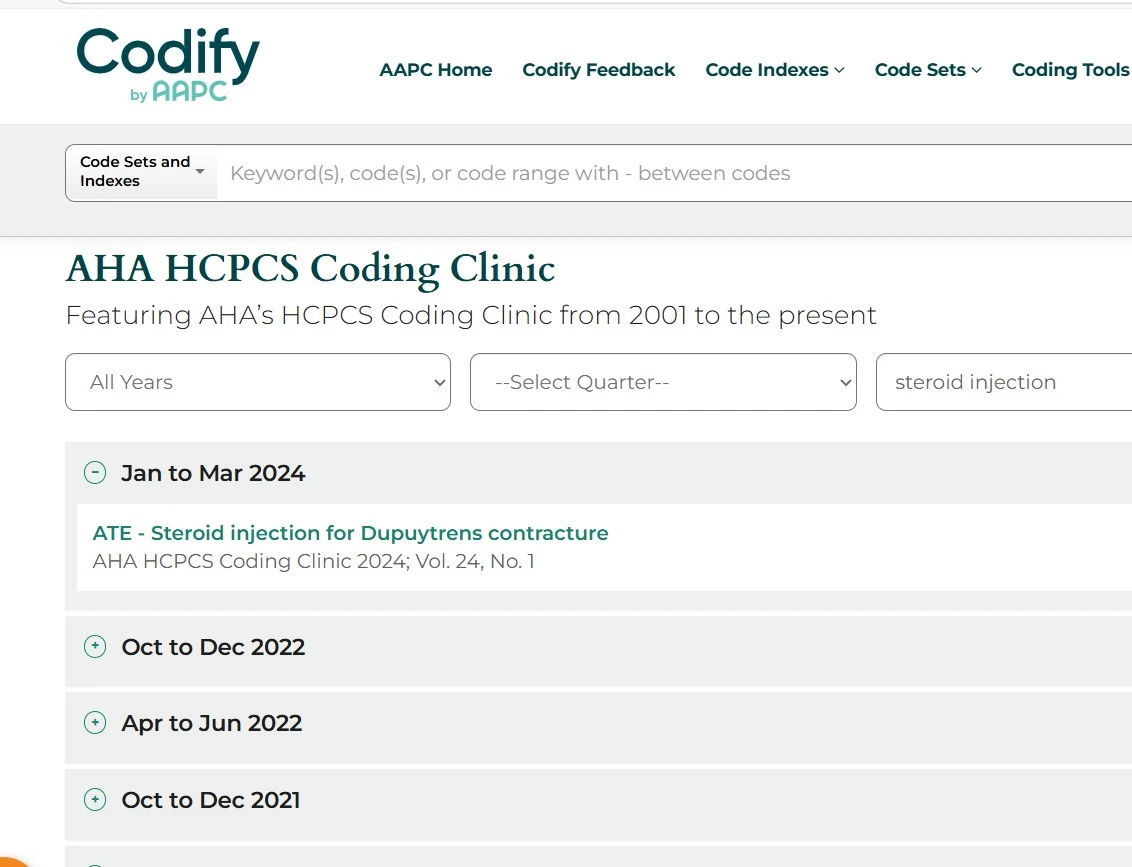Open the Select Quarter dropdown
The width and height of the screenshot is (1132, 867).
(663, 382)
